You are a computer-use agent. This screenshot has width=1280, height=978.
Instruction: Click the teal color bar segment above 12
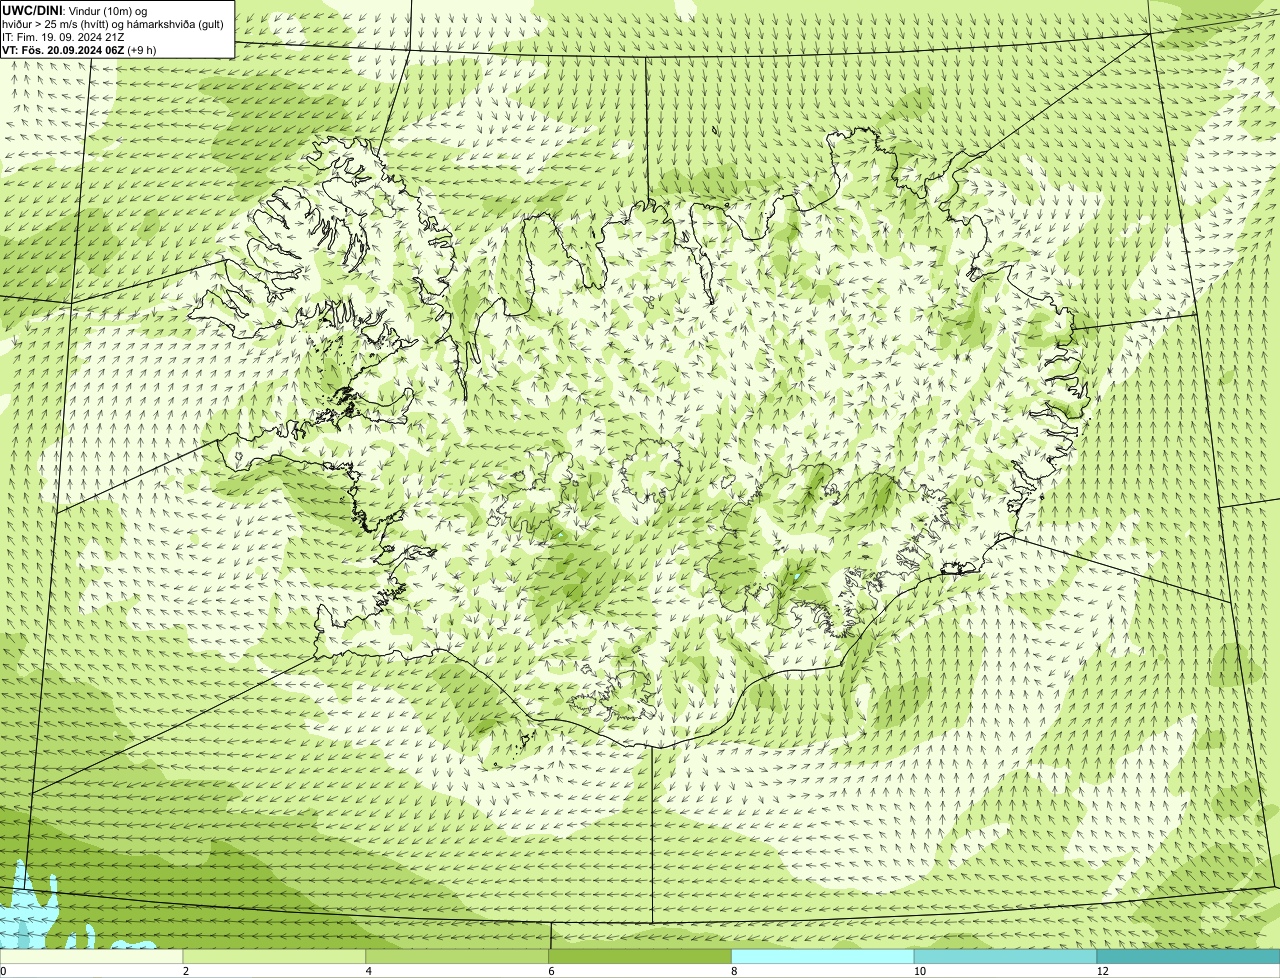1189,957
